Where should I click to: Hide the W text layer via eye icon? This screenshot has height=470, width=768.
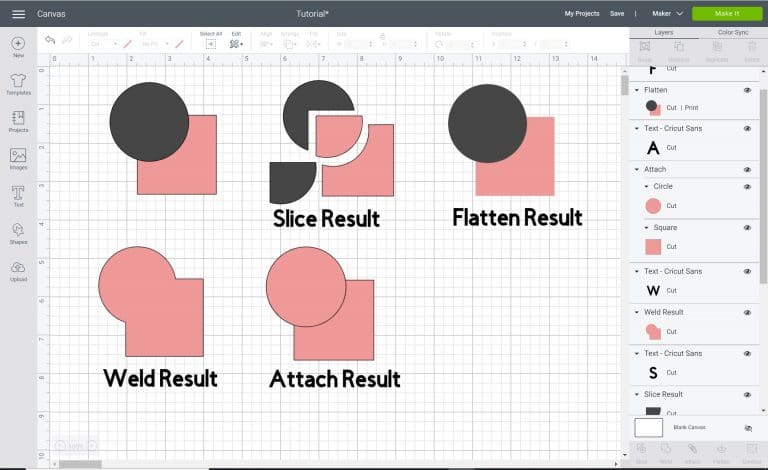click(x=747, y=271)
